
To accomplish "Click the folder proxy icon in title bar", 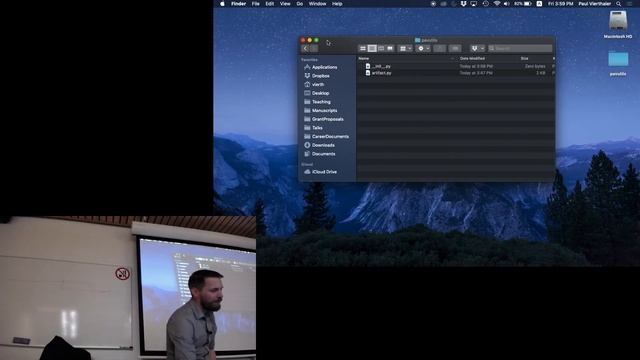I will 417,40.
